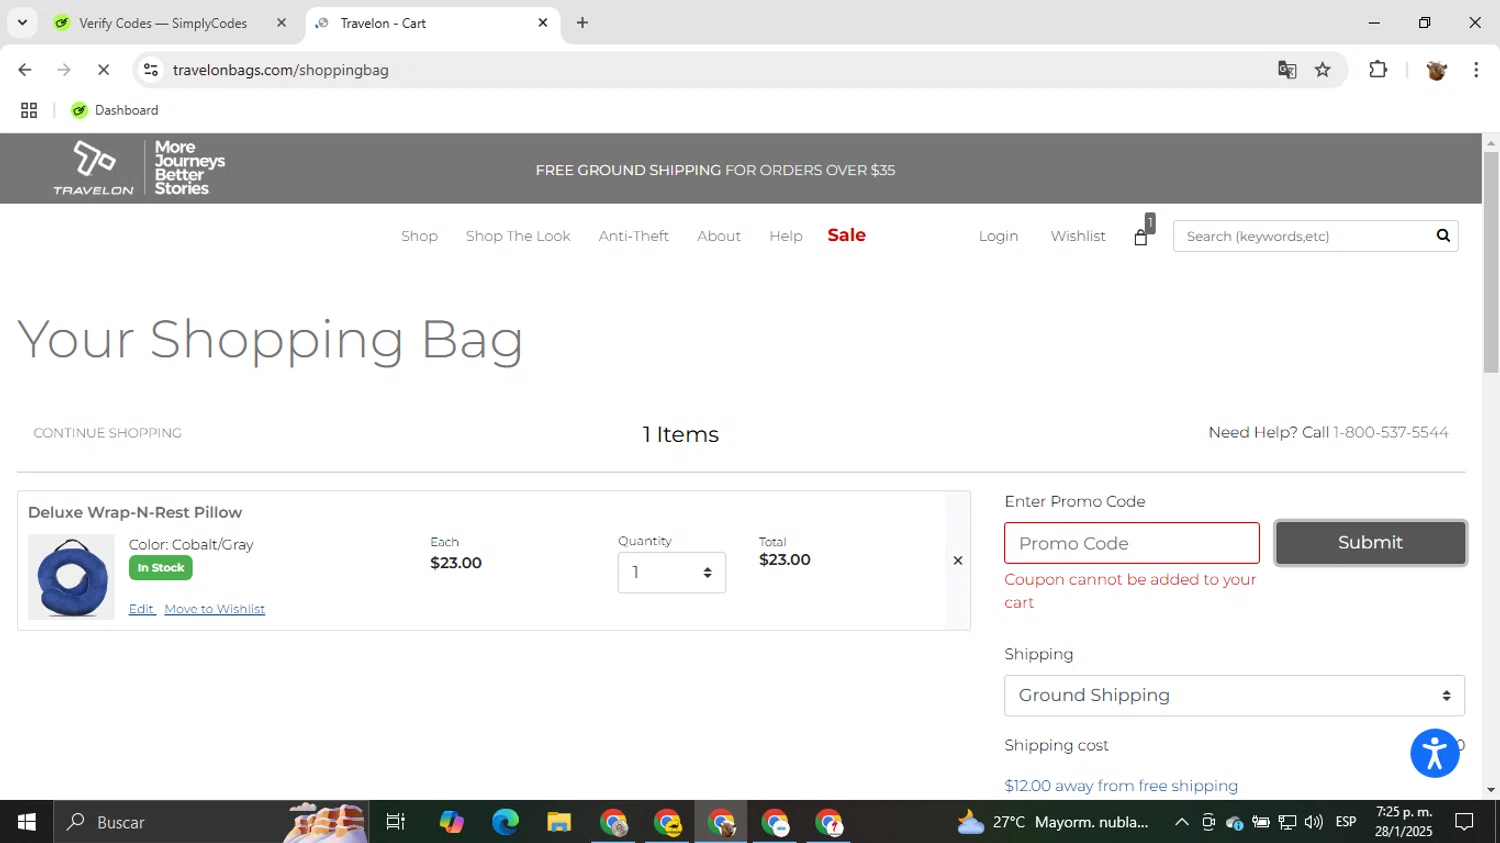Open the About menu
The image size is (1500, 843).
coord(719,237)
